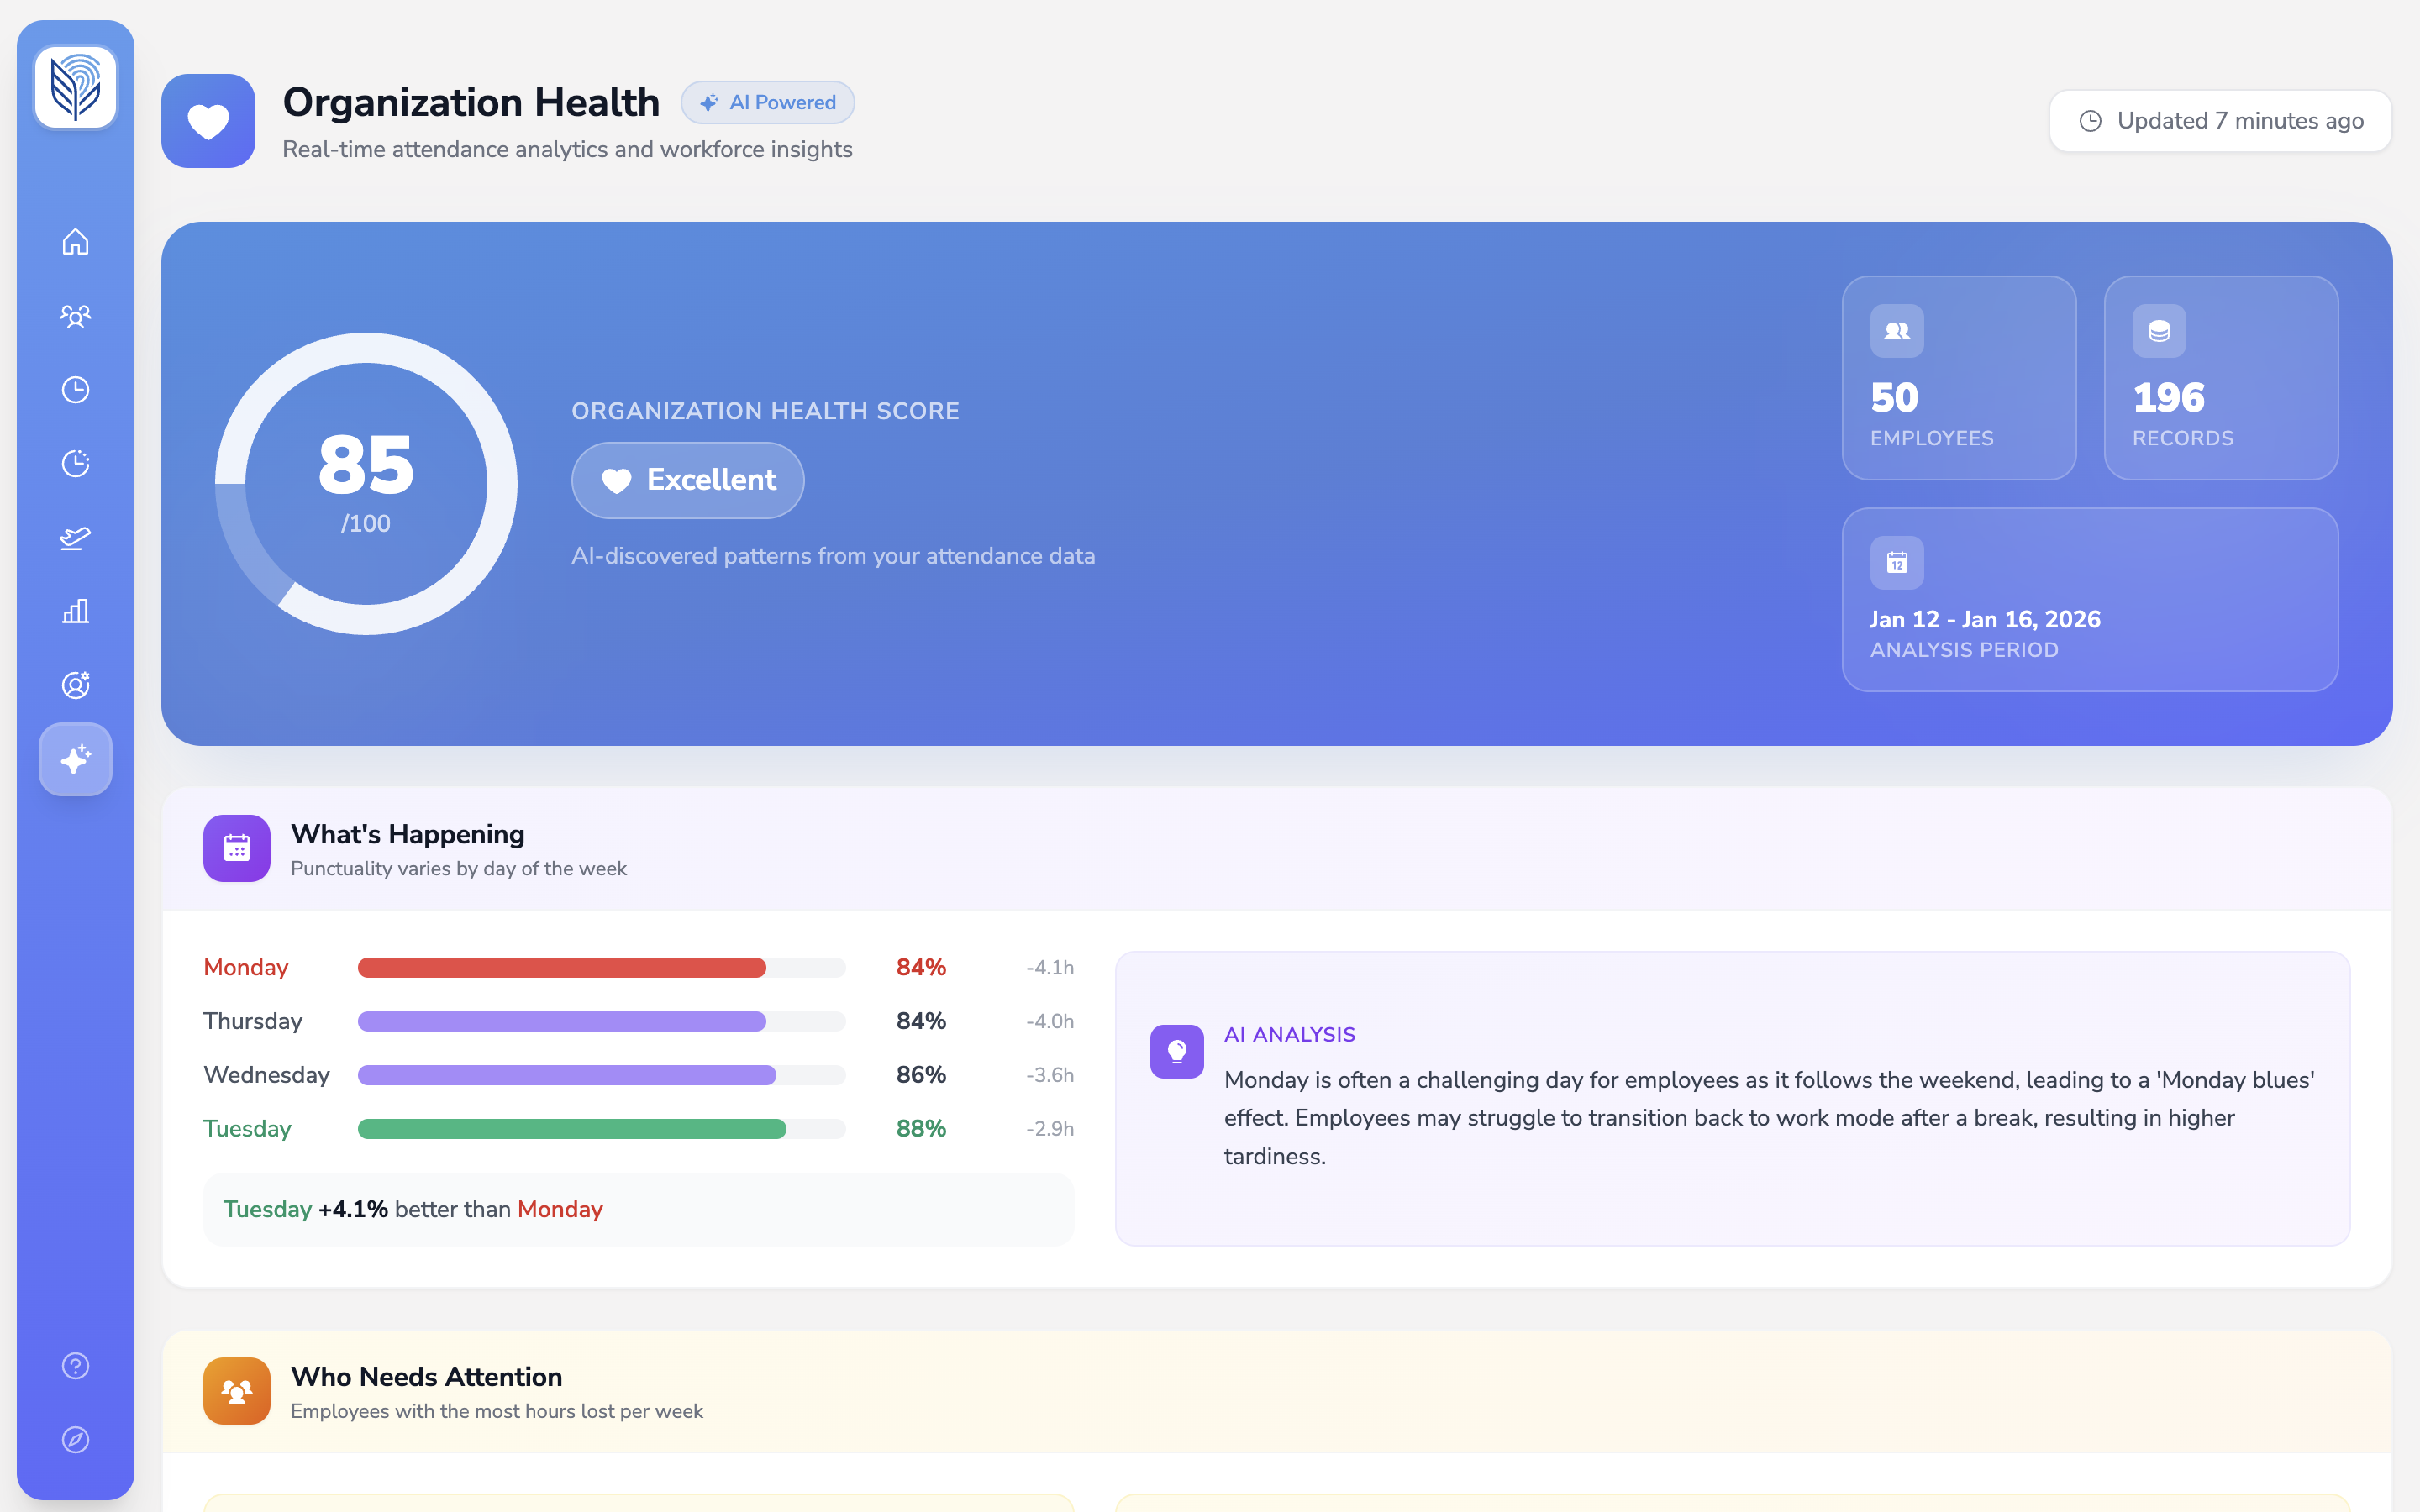
Task: Click the Updated 7 minutes ago button
Action: click(x=2220, y=121)
